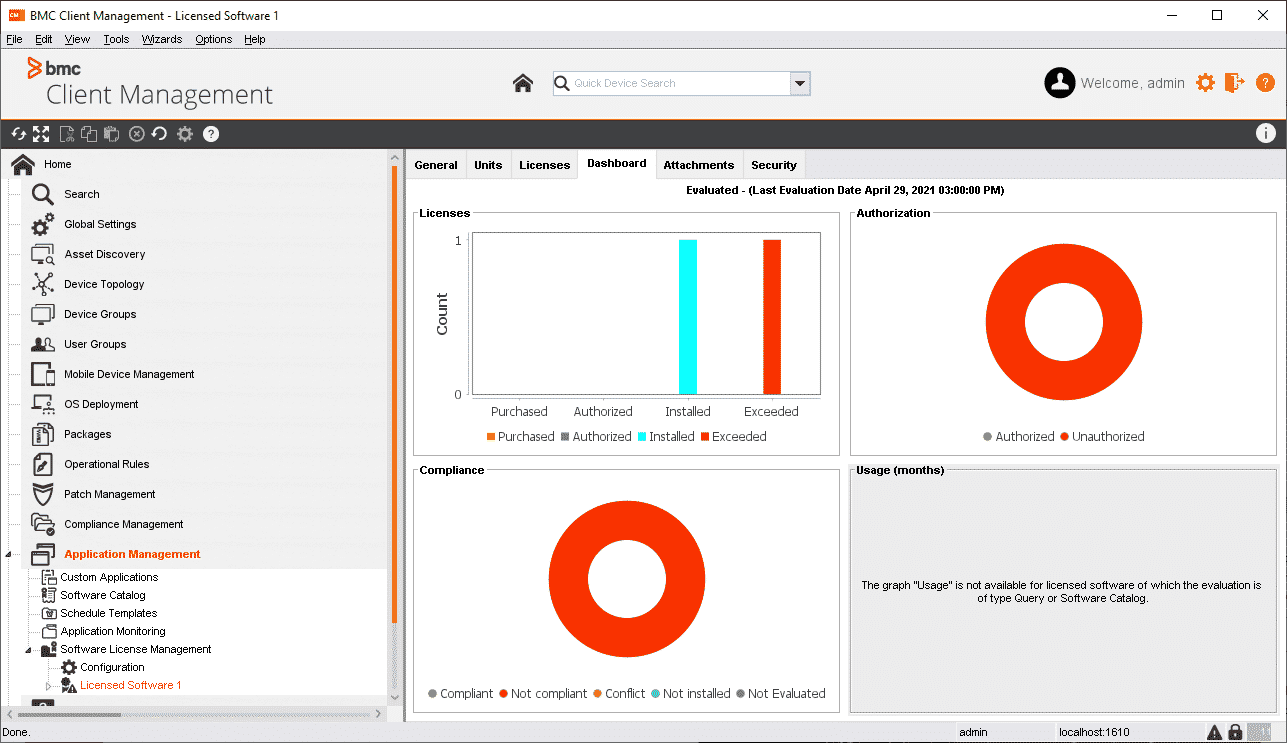Open the Search node
This screenshot has width=1287, height=743.
82,194
